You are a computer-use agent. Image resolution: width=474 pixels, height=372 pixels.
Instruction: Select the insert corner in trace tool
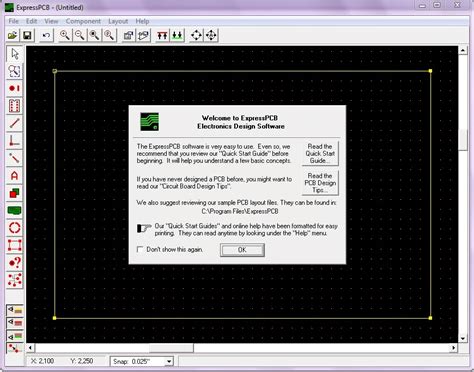(x=14, y=140)
